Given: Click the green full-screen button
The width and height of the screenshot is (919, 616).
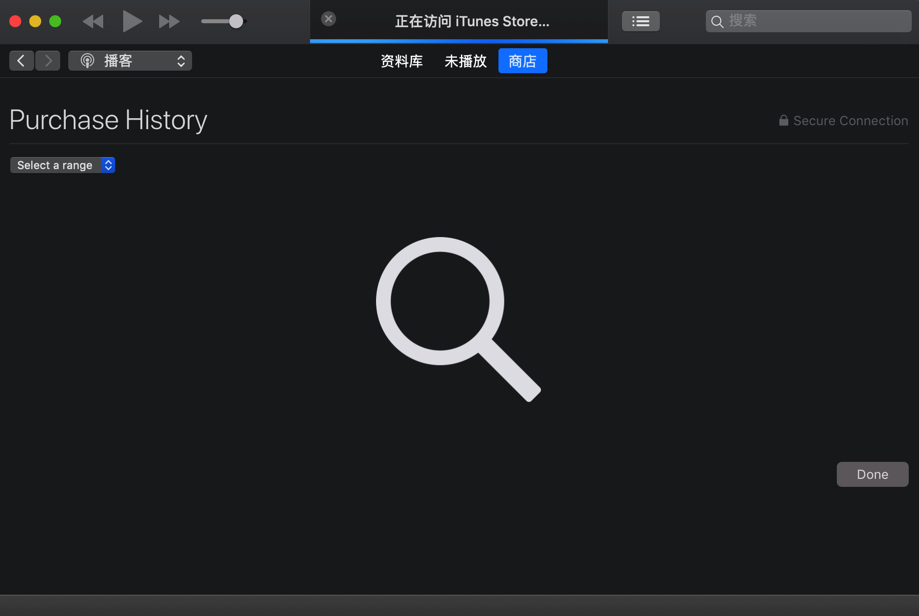Looking at the screenshot, I should (55, 22).
